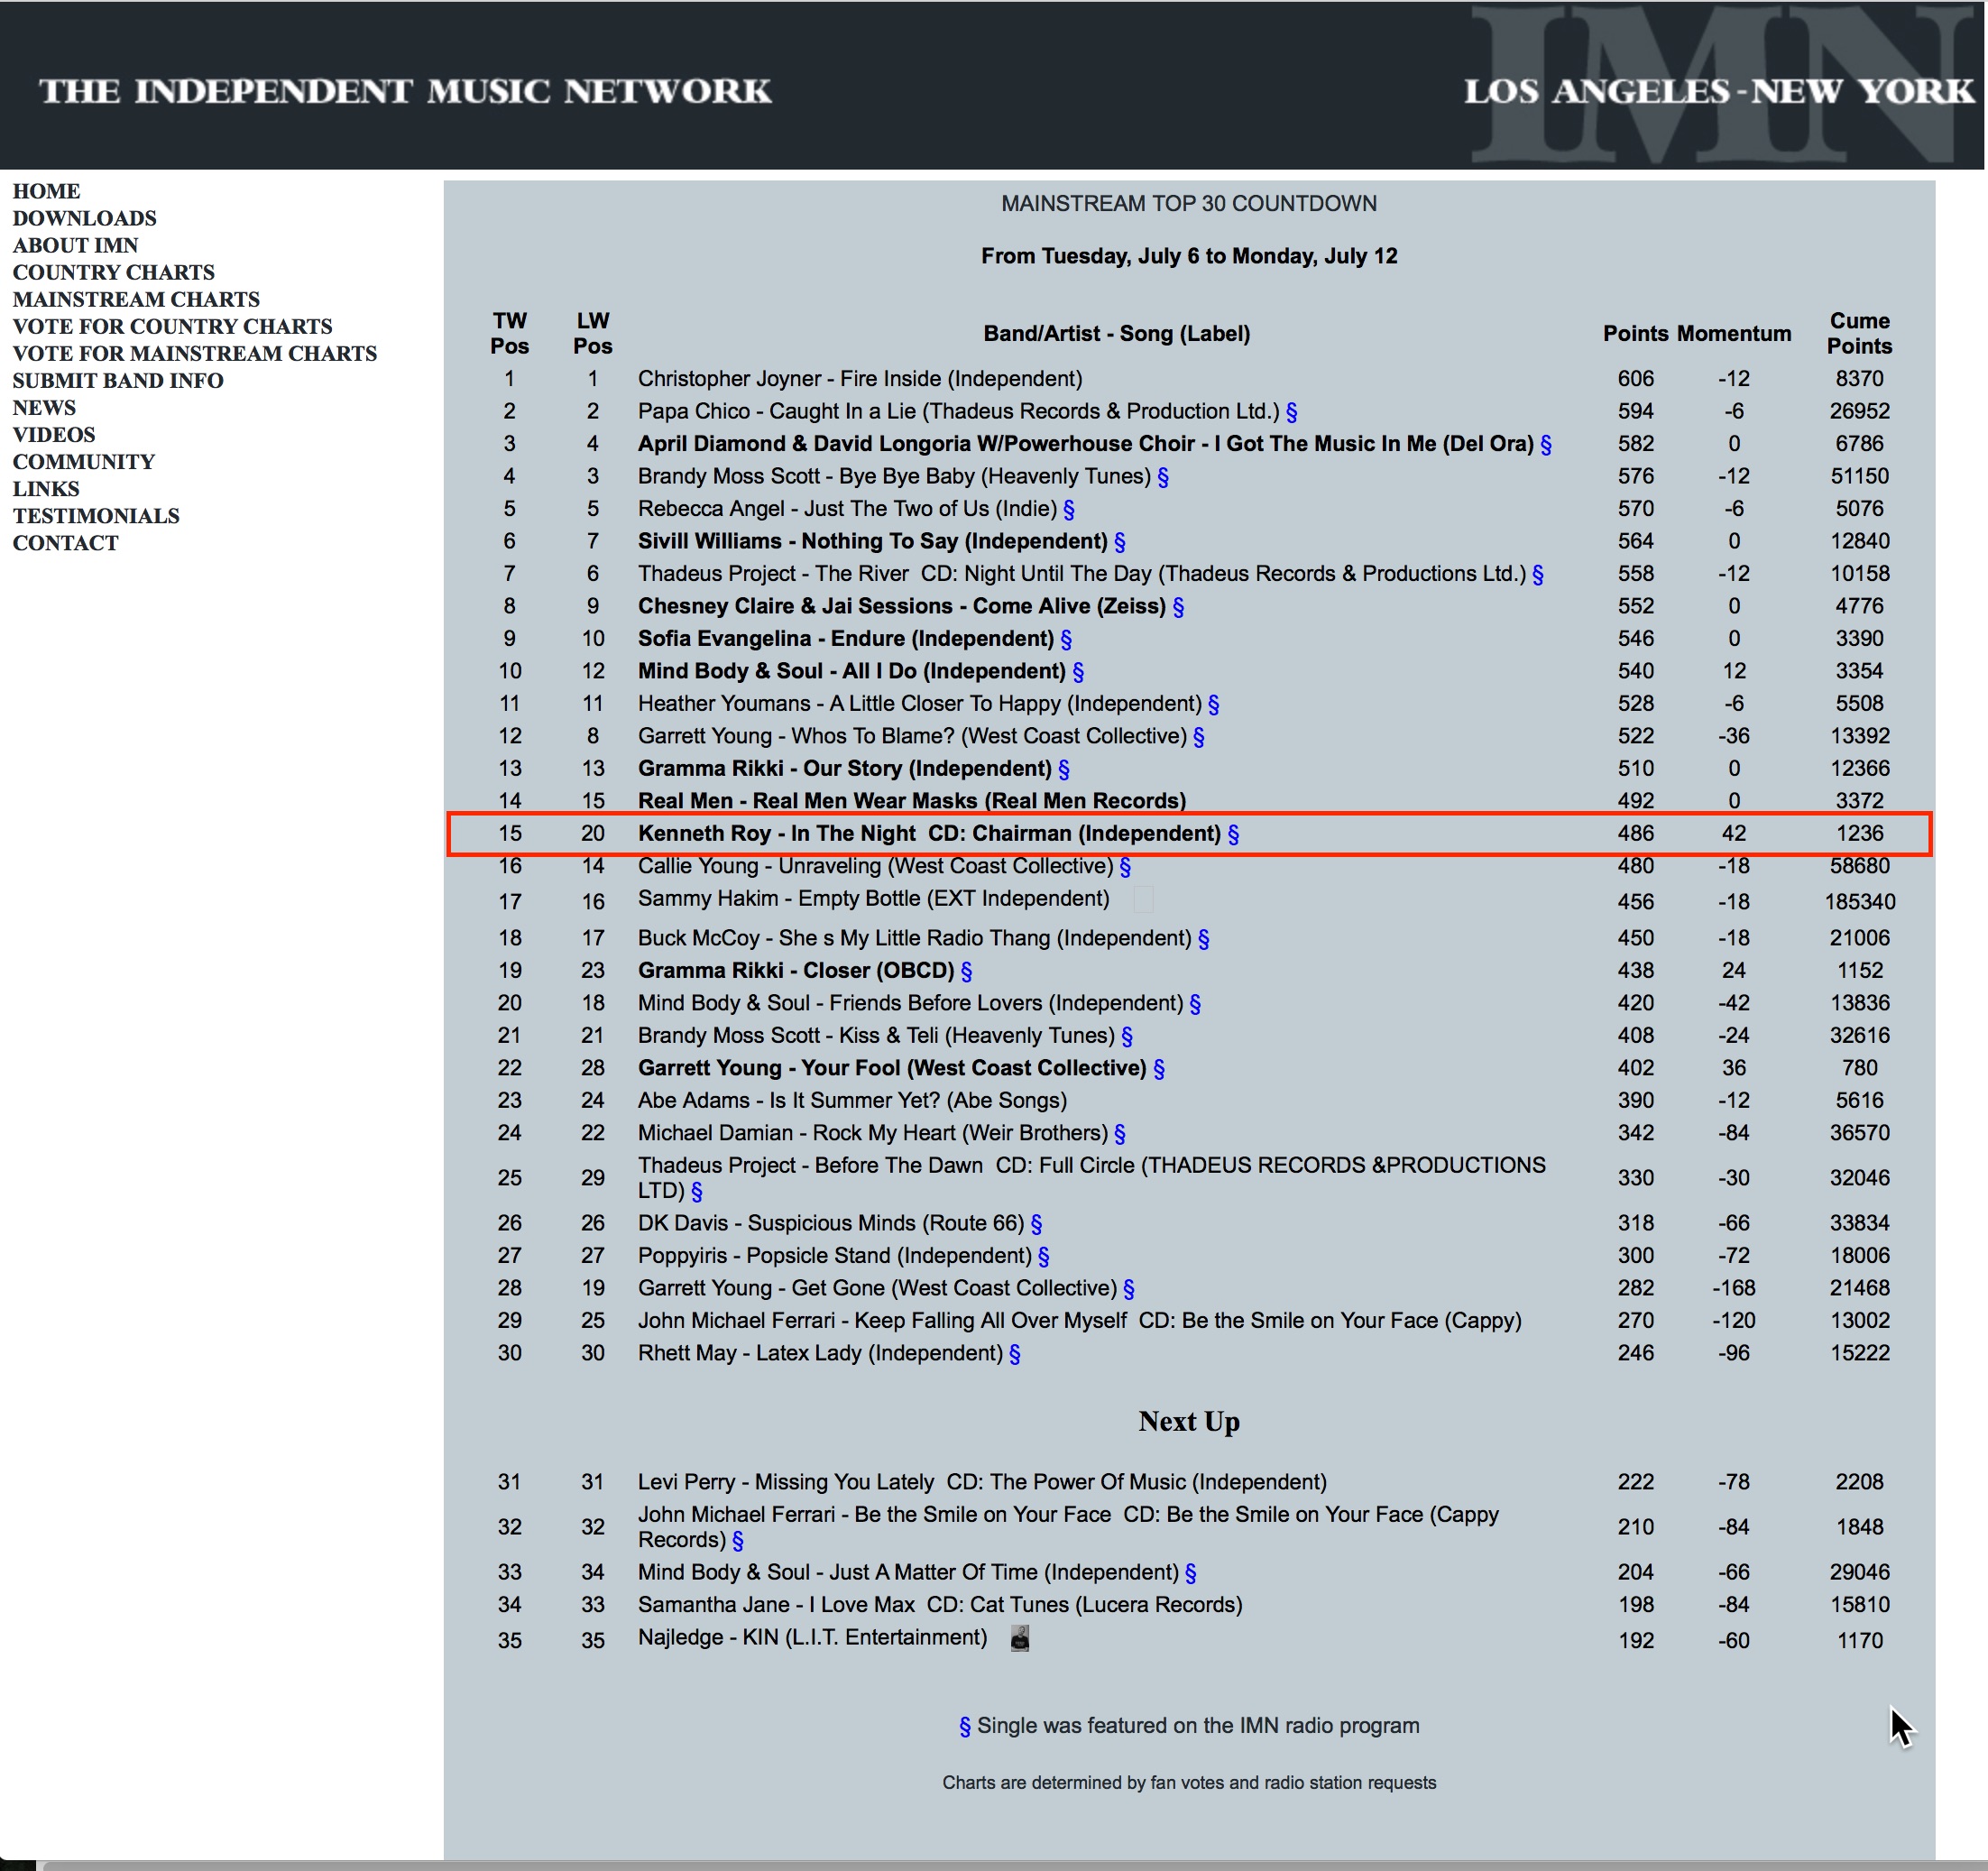The image size is (1988, 1871).
Task: Go to COUNTRY CHARTS
Action: click(x=113, y=272)
